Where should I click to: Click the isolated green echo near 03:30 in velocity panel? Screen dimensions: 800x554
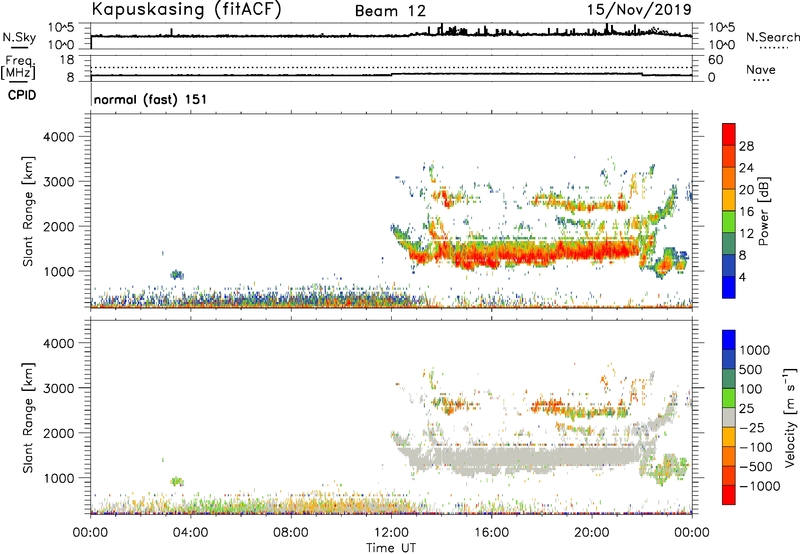(177, 481)
